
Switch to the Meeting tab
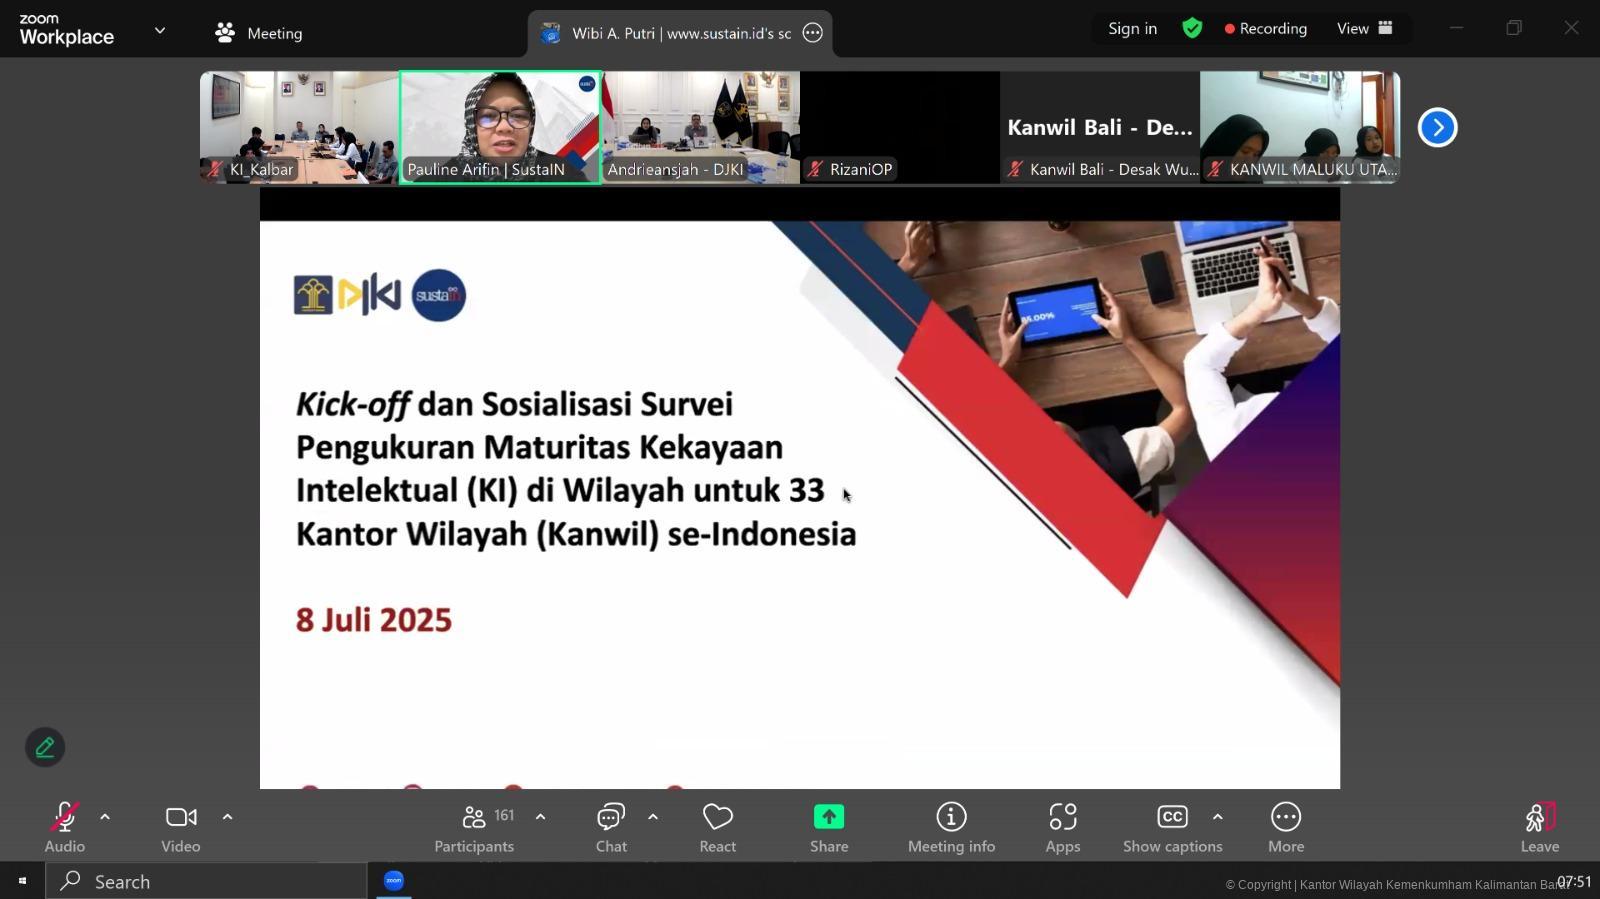[x=259, y=33]
